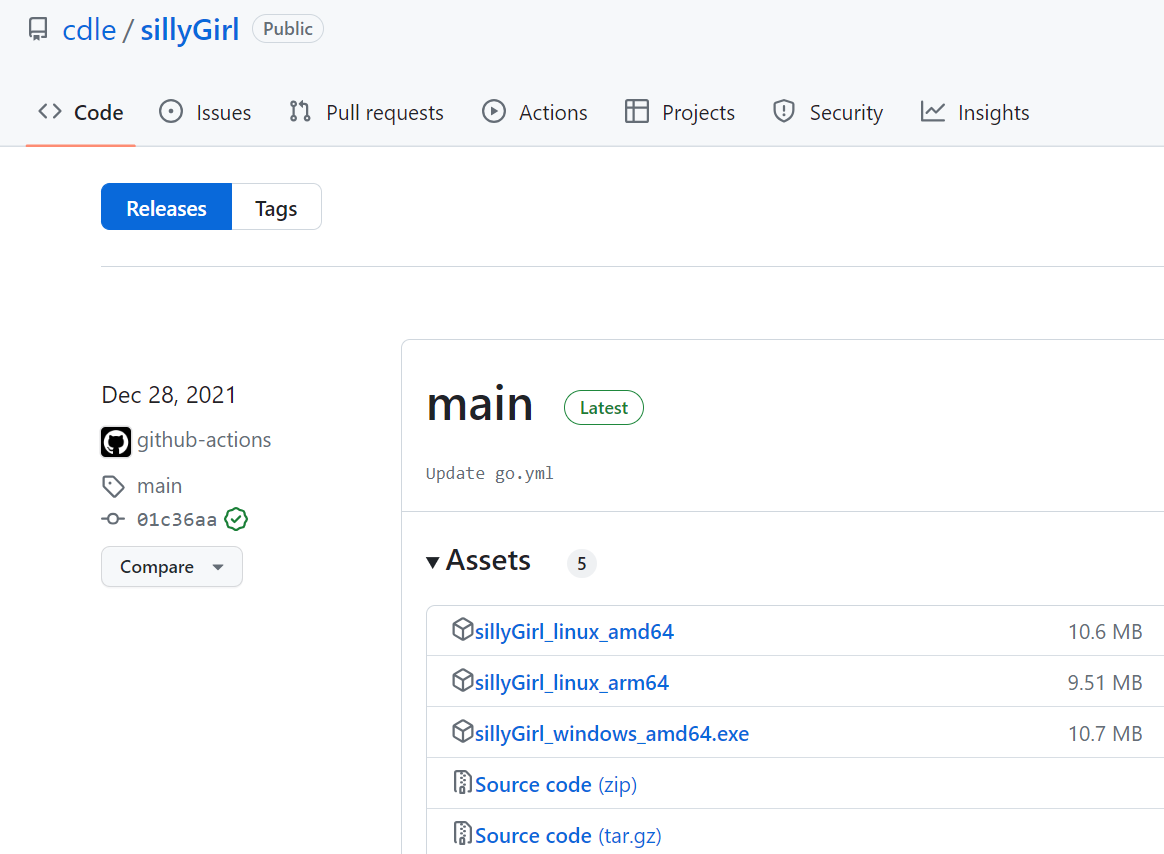The width and height of the screenshot is (1164, 854).
Task: Switch to the Code tab
Action: 81,112
